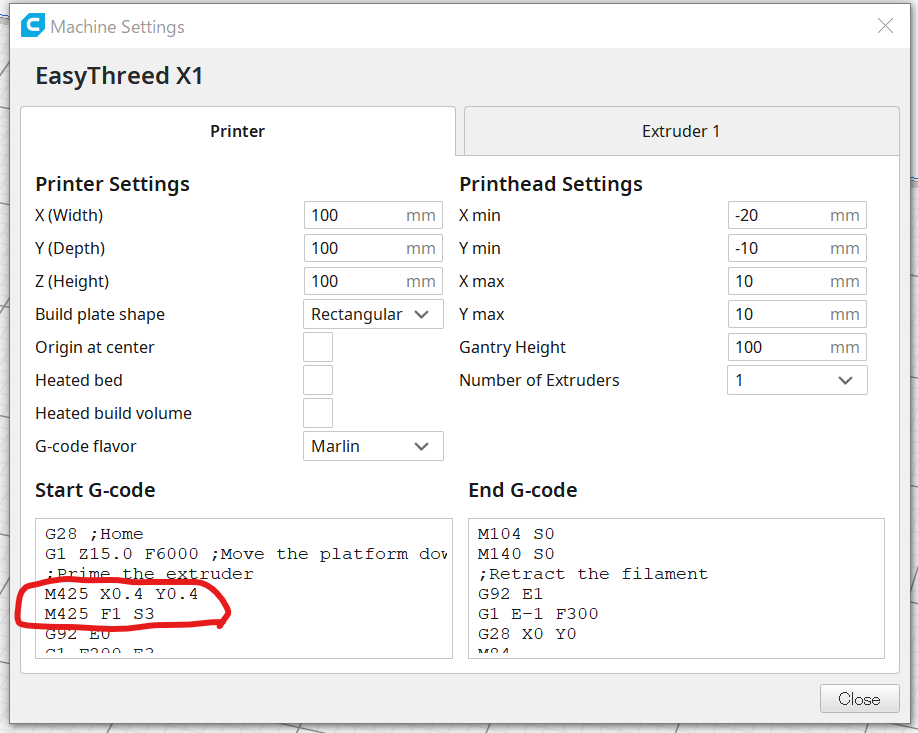This screenshot has height=733, width=918.
Task: Click the 'M140 S0' line in End G-code
Action: (x=516, y=554)
